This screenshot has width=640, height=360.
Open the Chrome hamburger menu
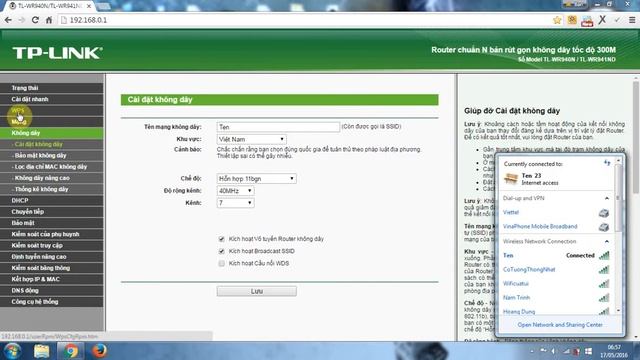tap(632, 20)
